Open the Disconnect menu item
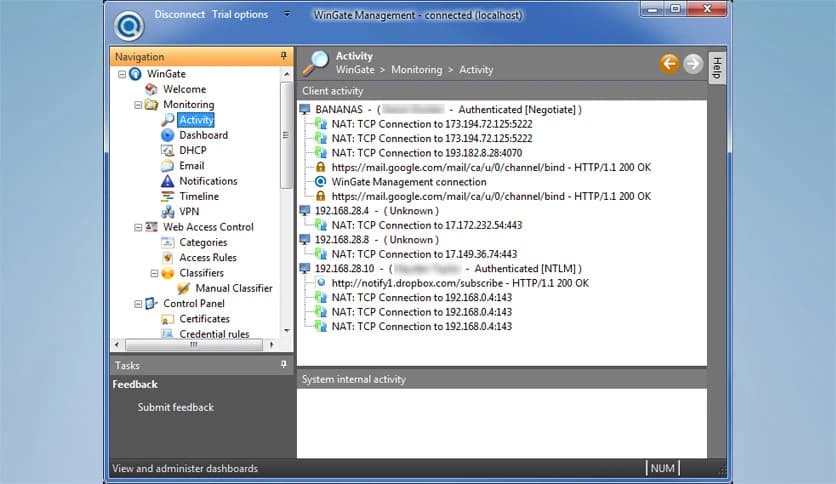Image resolution: width=836 pixels, height=484 pixels. pyautogui.click(x=179, y=14)
